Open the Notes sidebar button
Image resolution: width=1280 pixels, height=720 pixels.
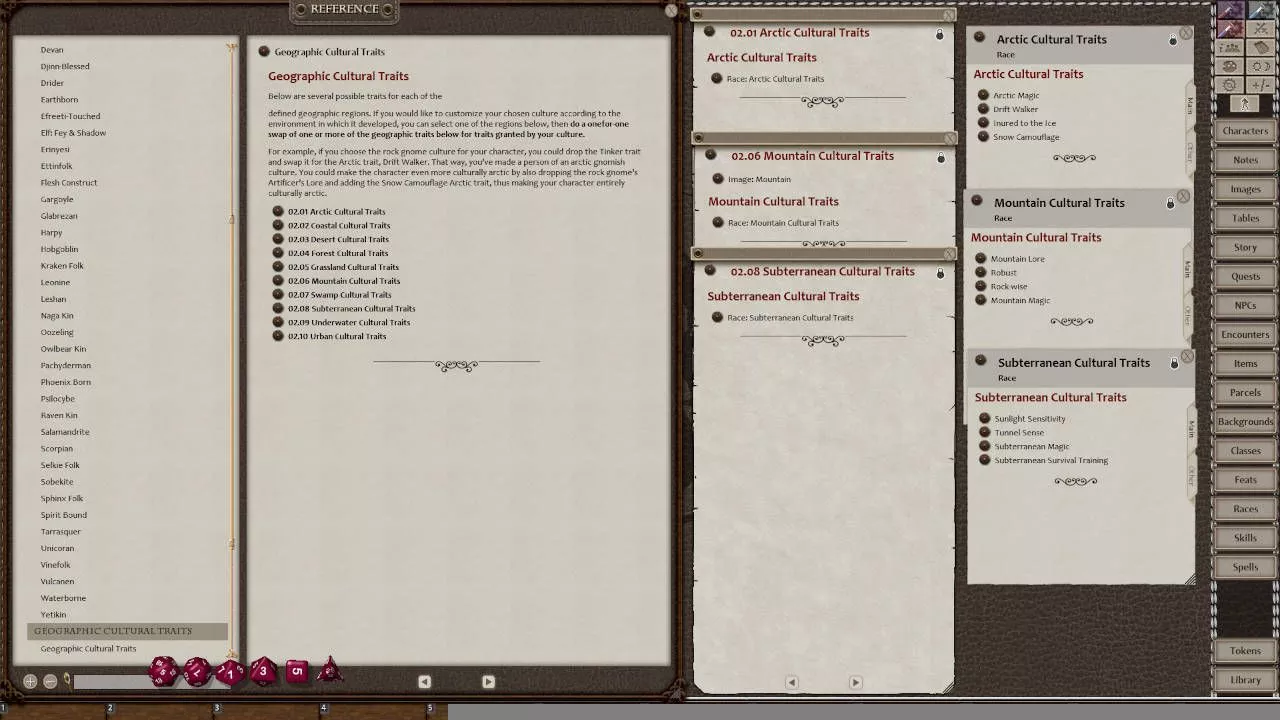[x=1245, y=160]
